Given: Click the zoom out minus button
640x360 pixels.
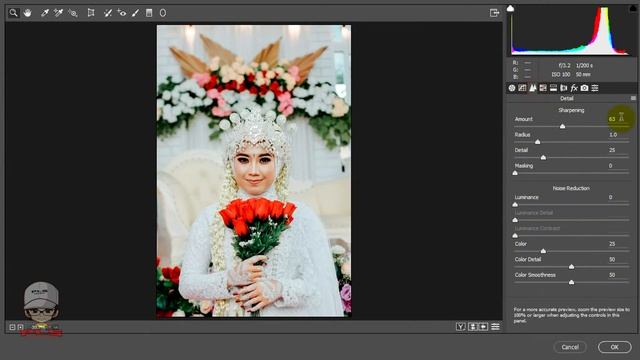Looking at the screenshot, I should [x=12, y=327].
